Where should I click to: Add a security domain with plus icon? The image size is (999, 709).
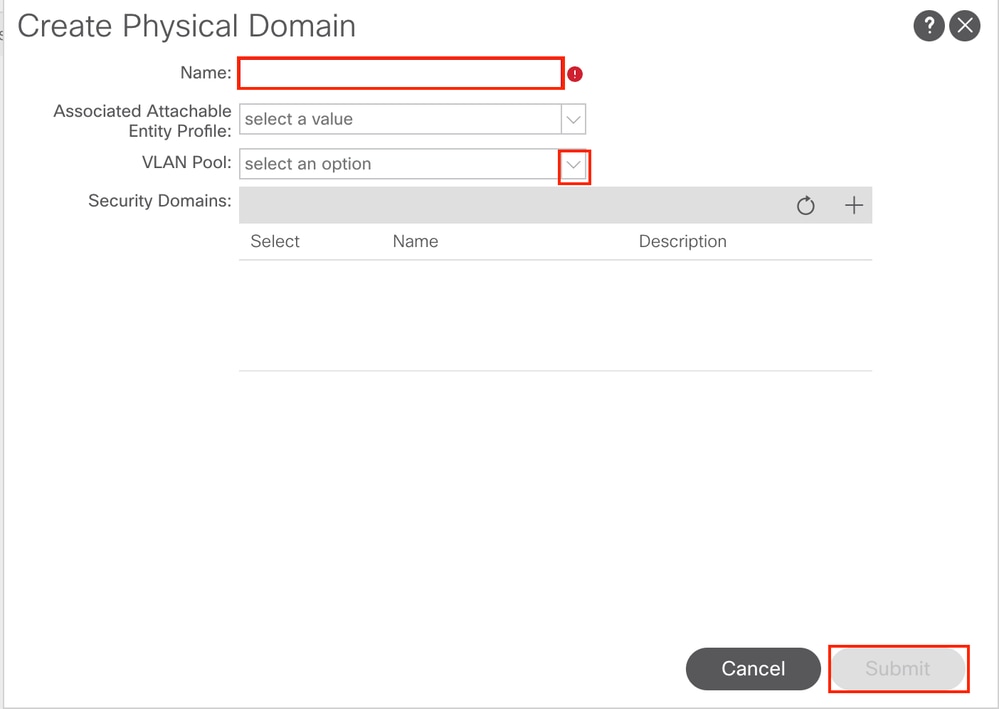coord(854,205)
